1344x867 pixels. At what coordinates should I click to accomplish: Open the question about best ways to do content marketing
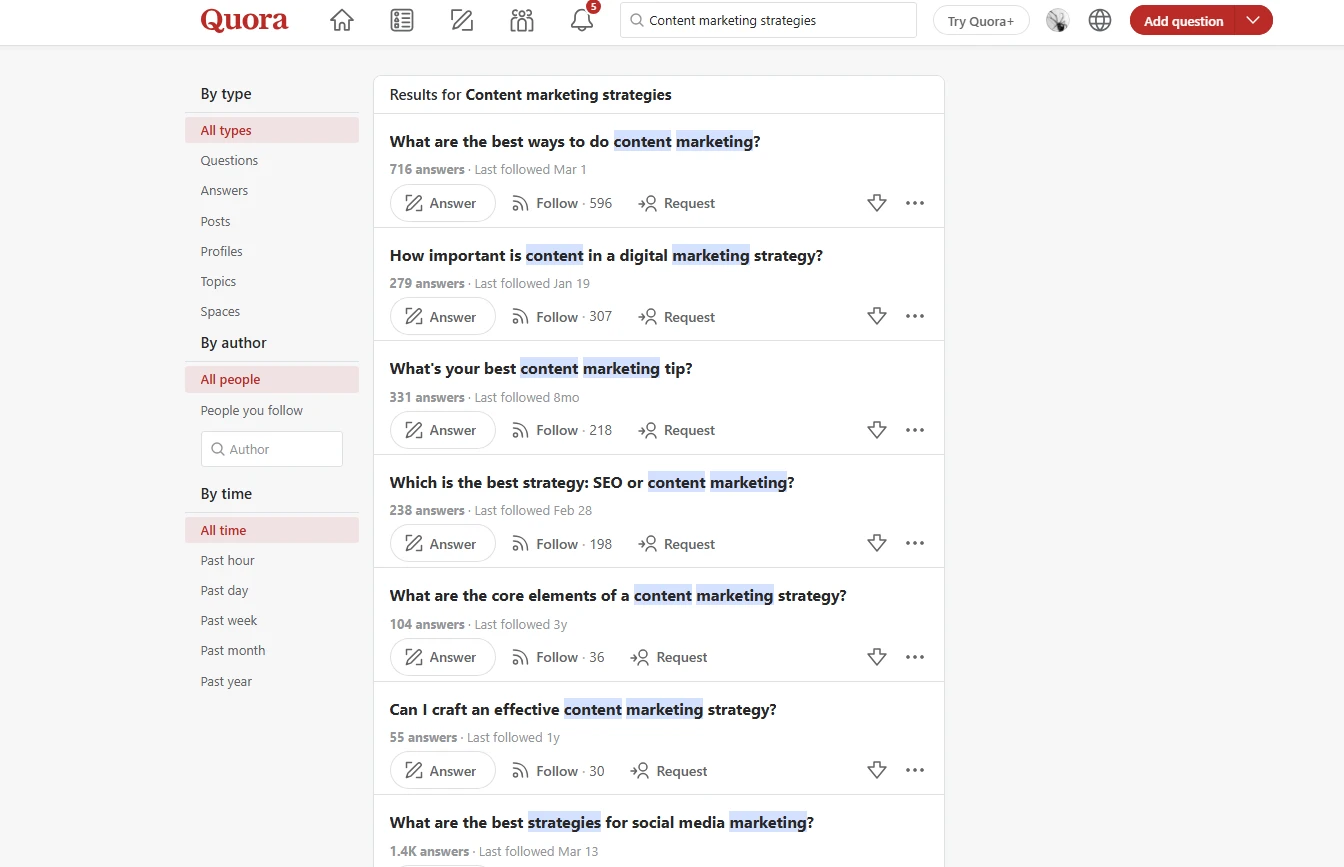[x=574, y=142]
